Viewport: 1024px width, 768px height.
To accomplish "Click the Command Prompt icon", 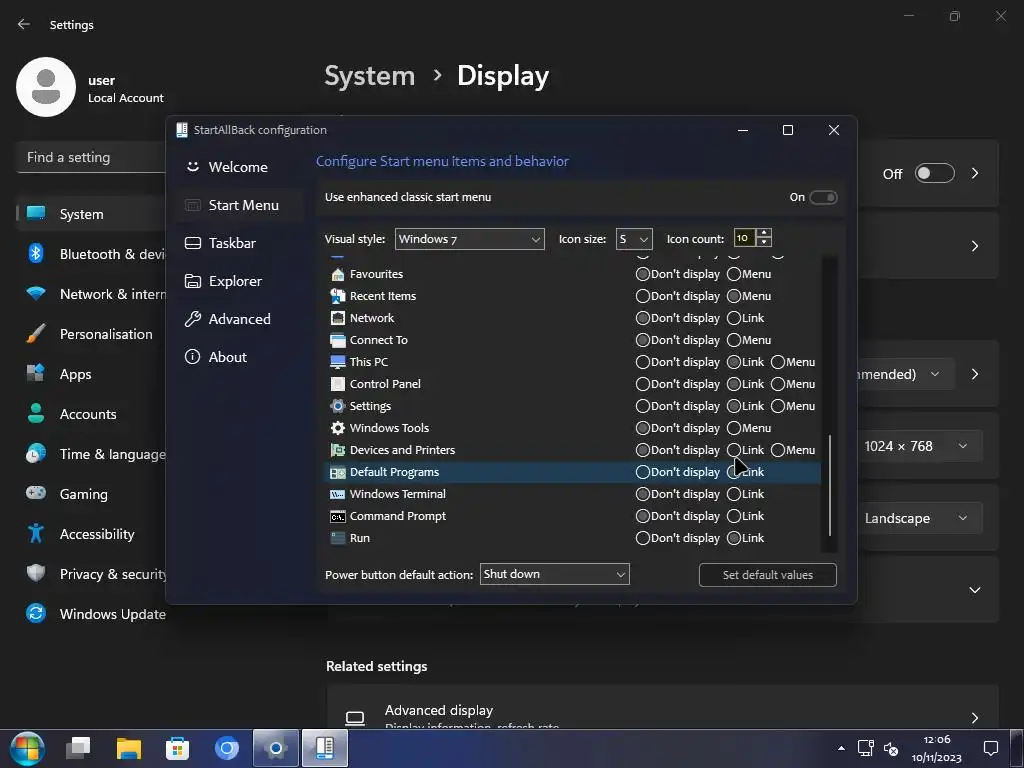I will (338, 516).
